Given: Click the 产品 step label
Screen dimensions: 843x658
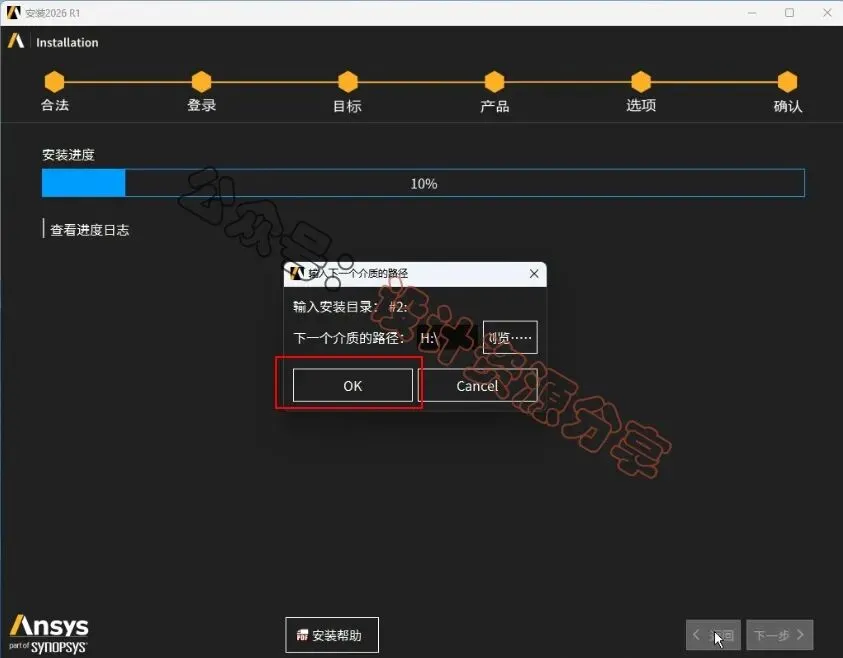Looking at the screenshot, I should coord(495,106).
